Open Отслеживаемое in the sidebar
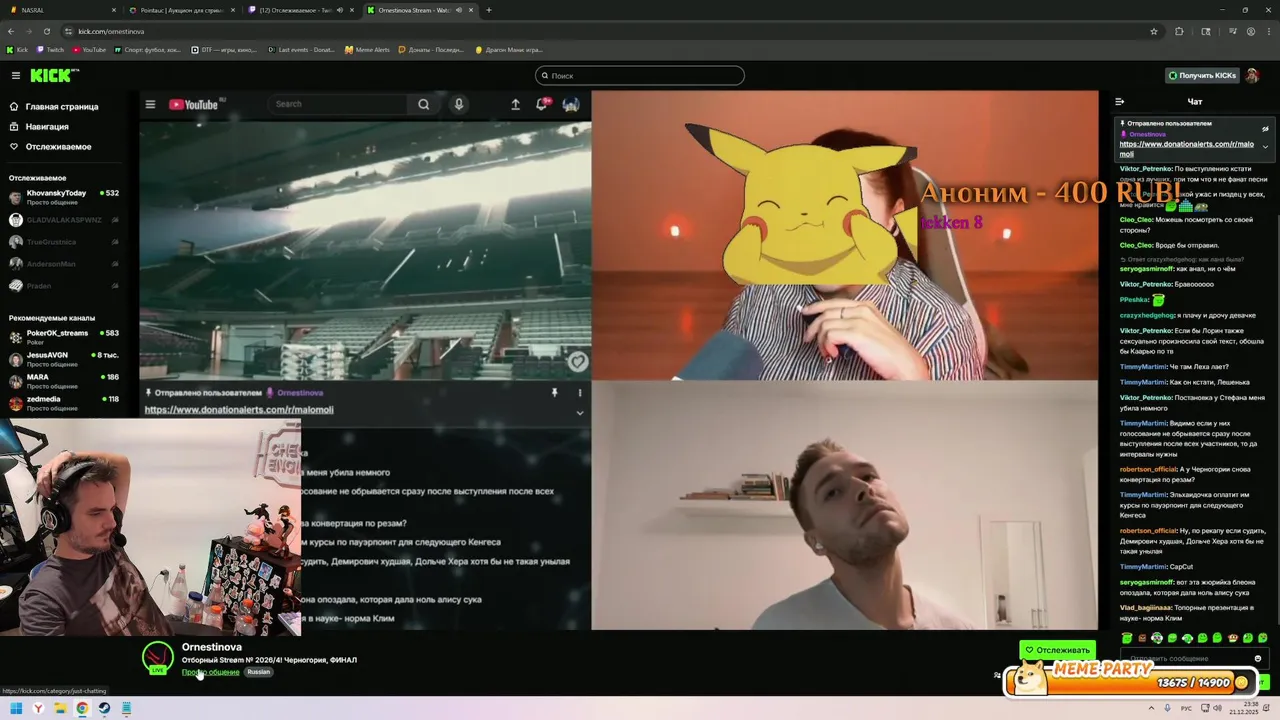The image size is (1280, 720). point(50,146)
